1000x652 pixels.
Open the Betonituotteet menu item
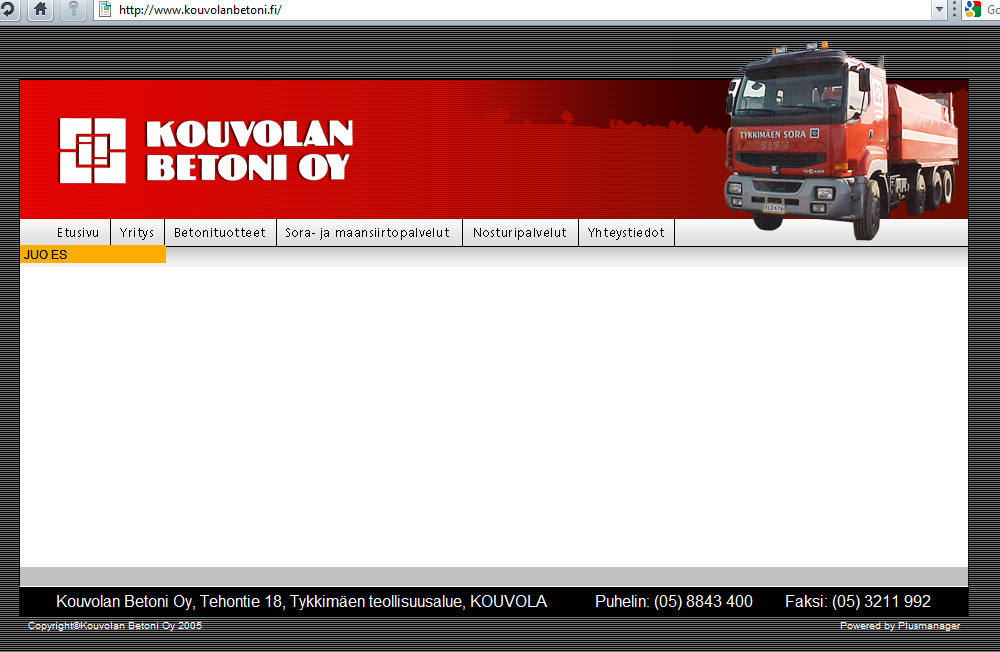pyautogui.click(x=220, y=233)
